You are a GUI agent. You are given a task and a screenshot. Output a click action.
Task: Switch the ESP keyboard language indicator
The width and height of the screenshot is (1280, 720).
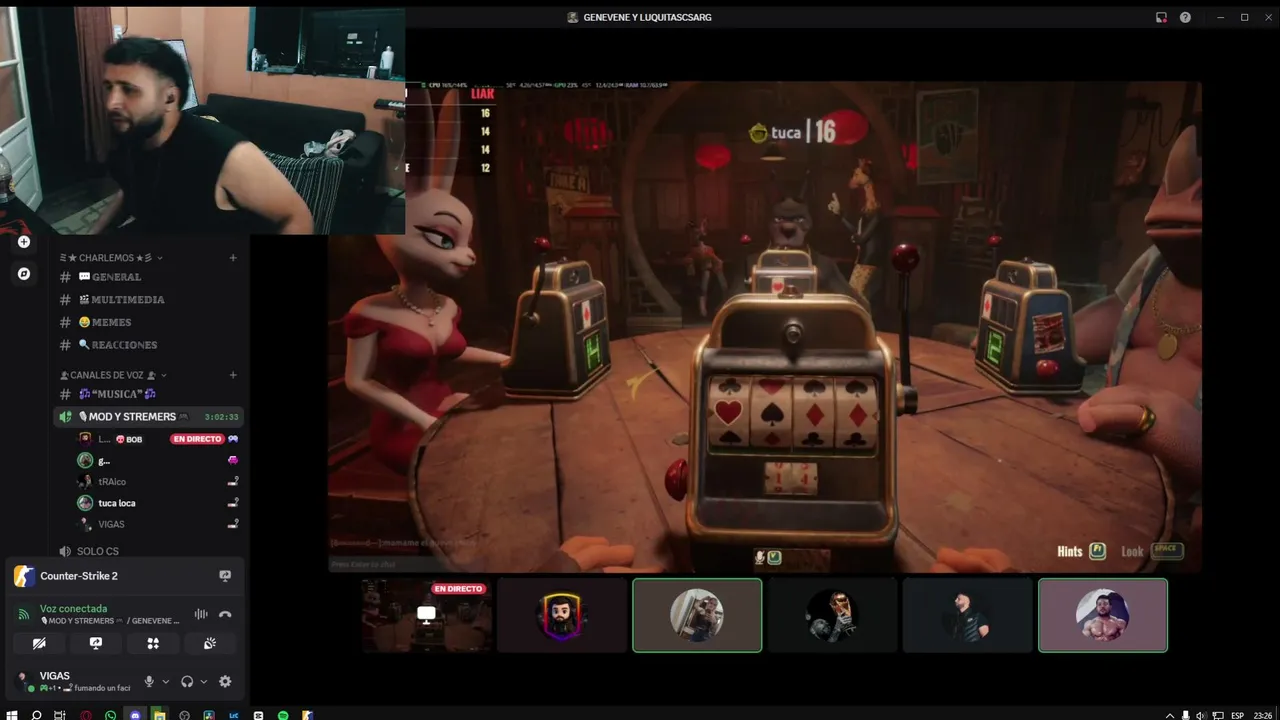[1237, 715]
